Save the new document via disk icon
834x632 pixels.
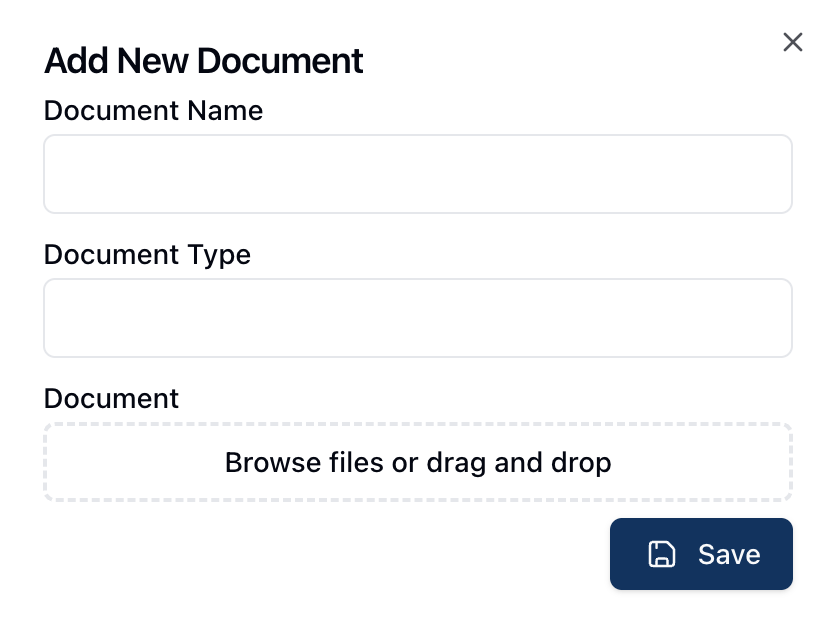tap(662, 554)
